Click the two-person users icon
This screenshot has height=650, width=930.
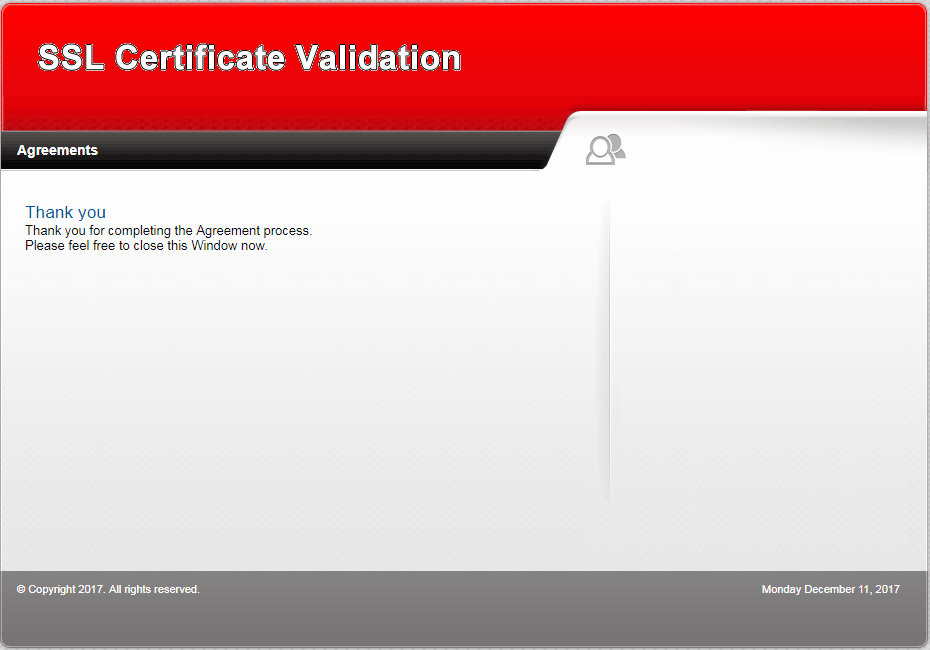(x=605, y=149)
